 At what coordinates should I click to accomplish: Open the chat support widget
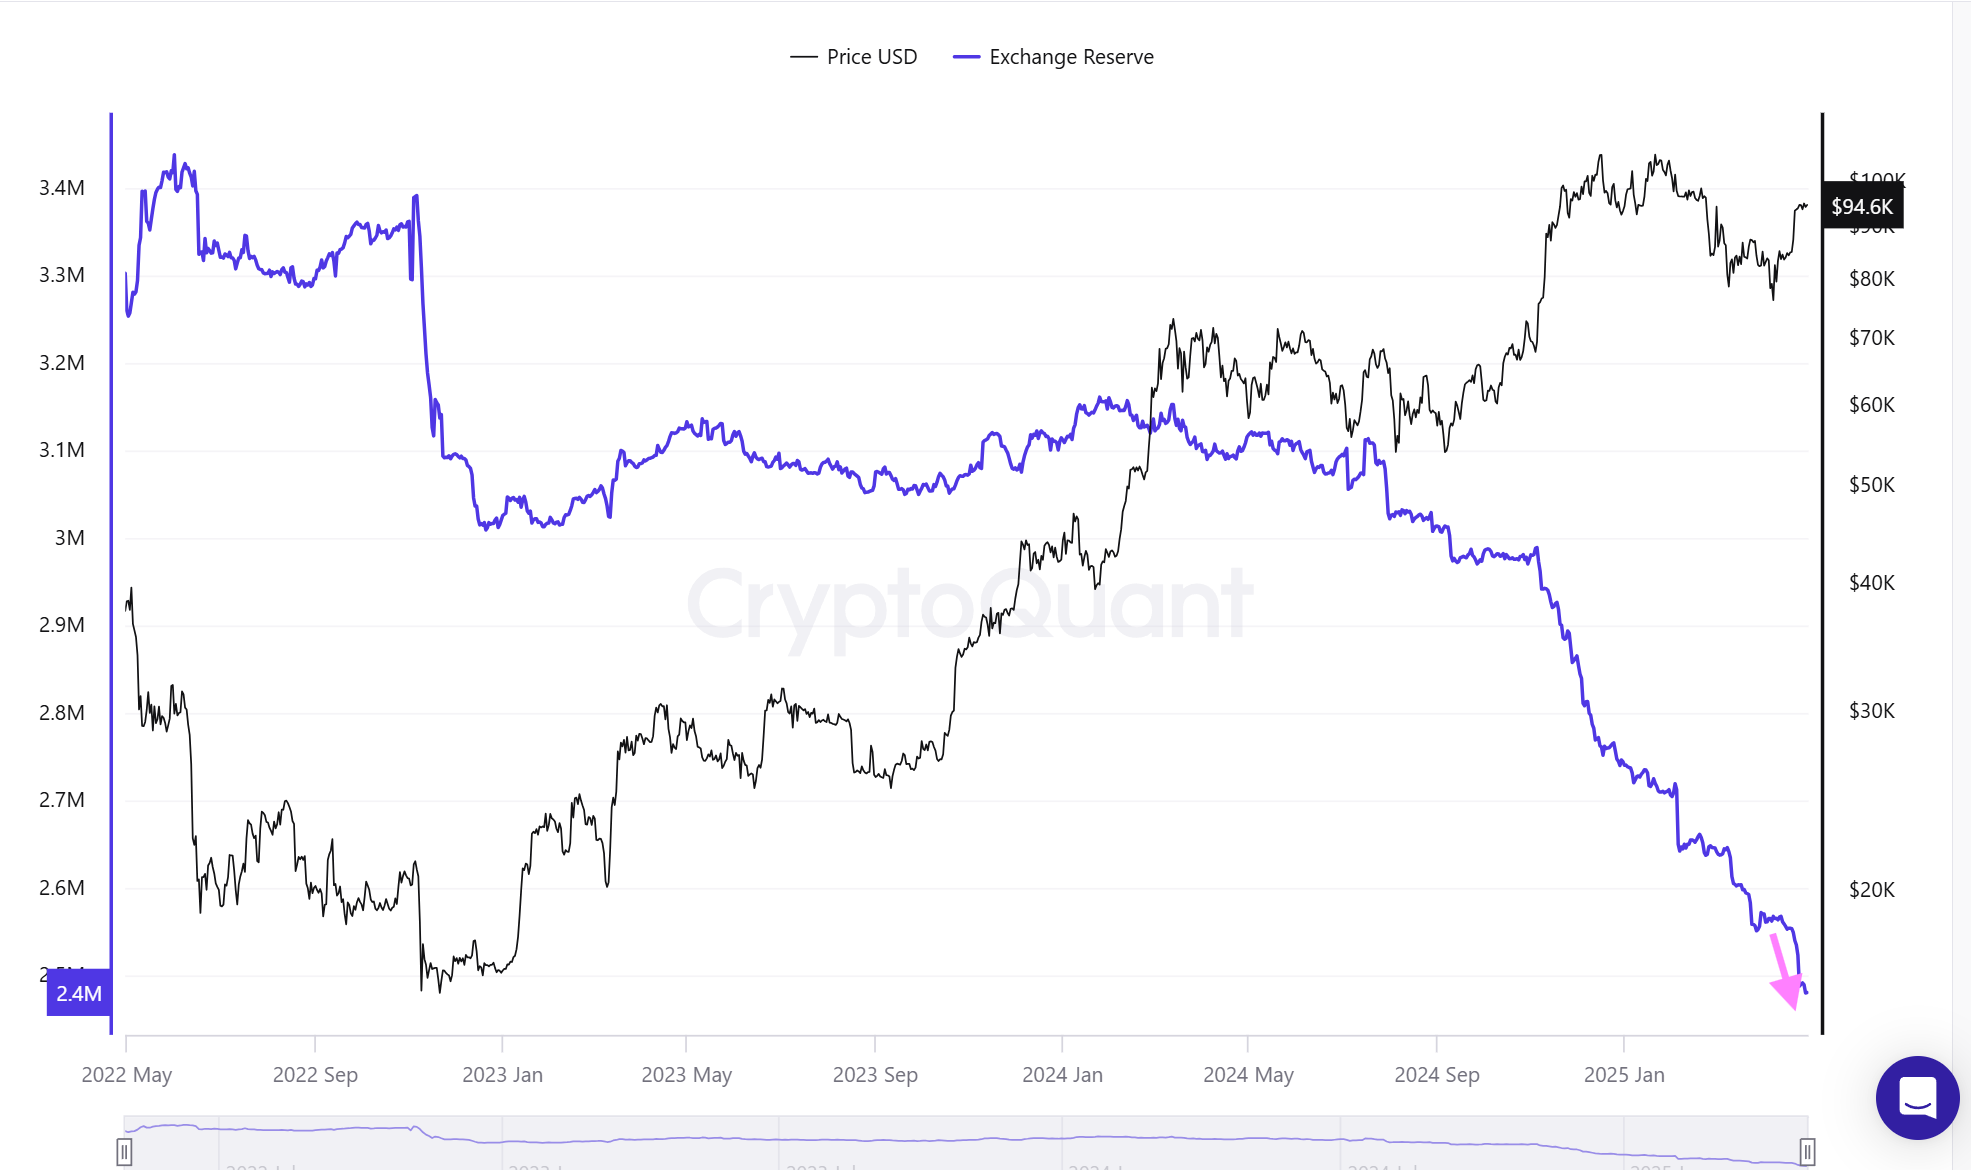1916,1097
